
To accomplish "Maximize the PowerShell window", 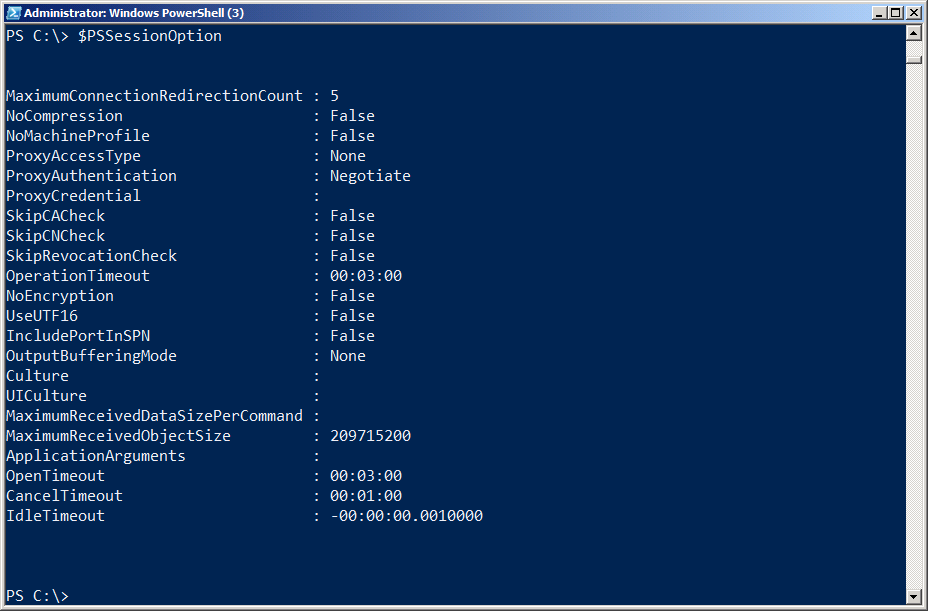I will tap(896, 13).
